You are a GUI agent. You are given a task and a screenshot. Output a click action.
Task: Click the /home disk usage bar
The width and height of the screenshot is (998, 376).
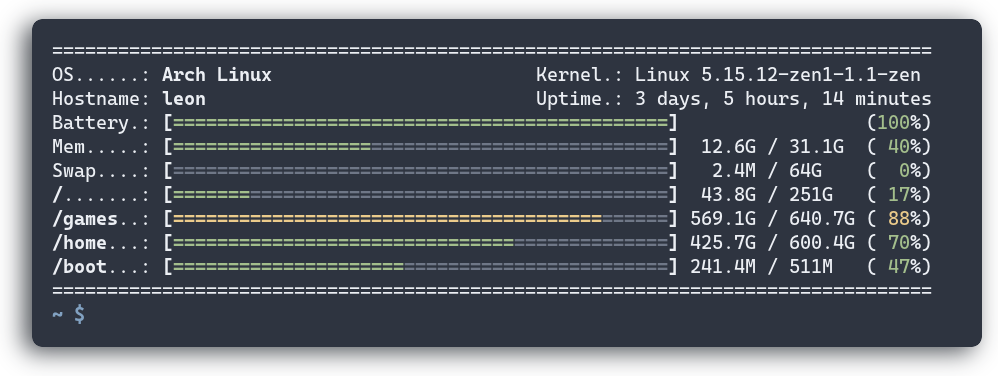pos(421,242)
